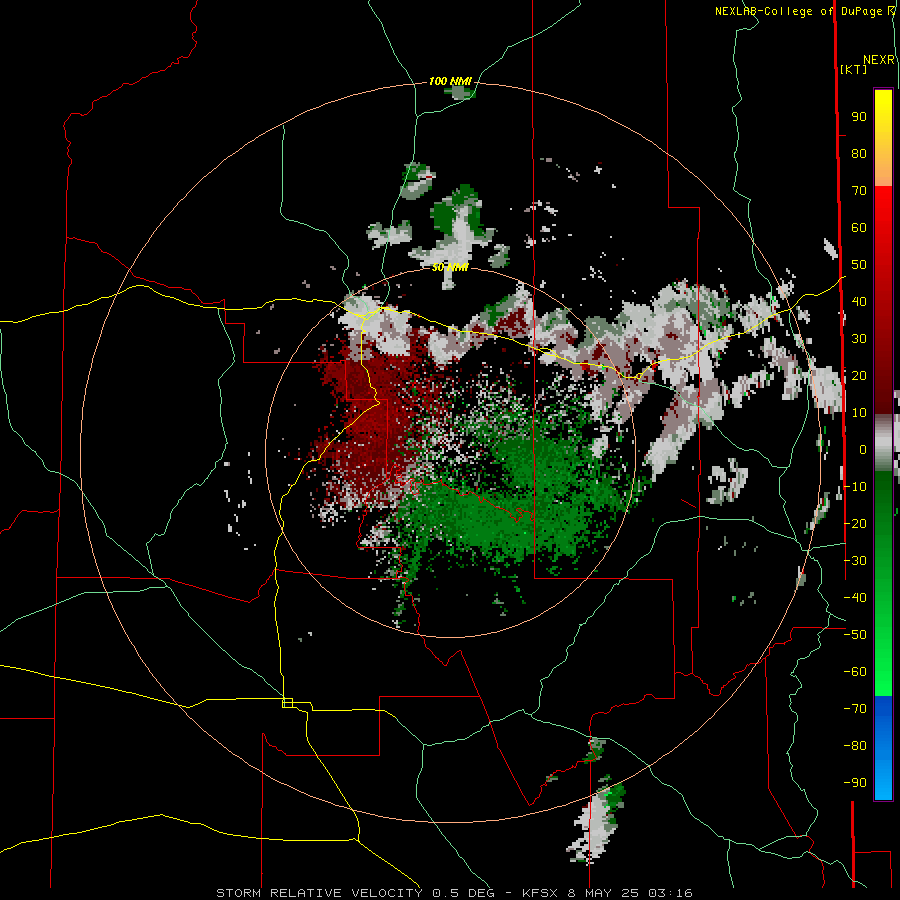This screenshot has height=900, width=900.
Task: Click the NEXLAB-College of DuPage credit text
Action: pyautogui.click(x=805, y=11)
